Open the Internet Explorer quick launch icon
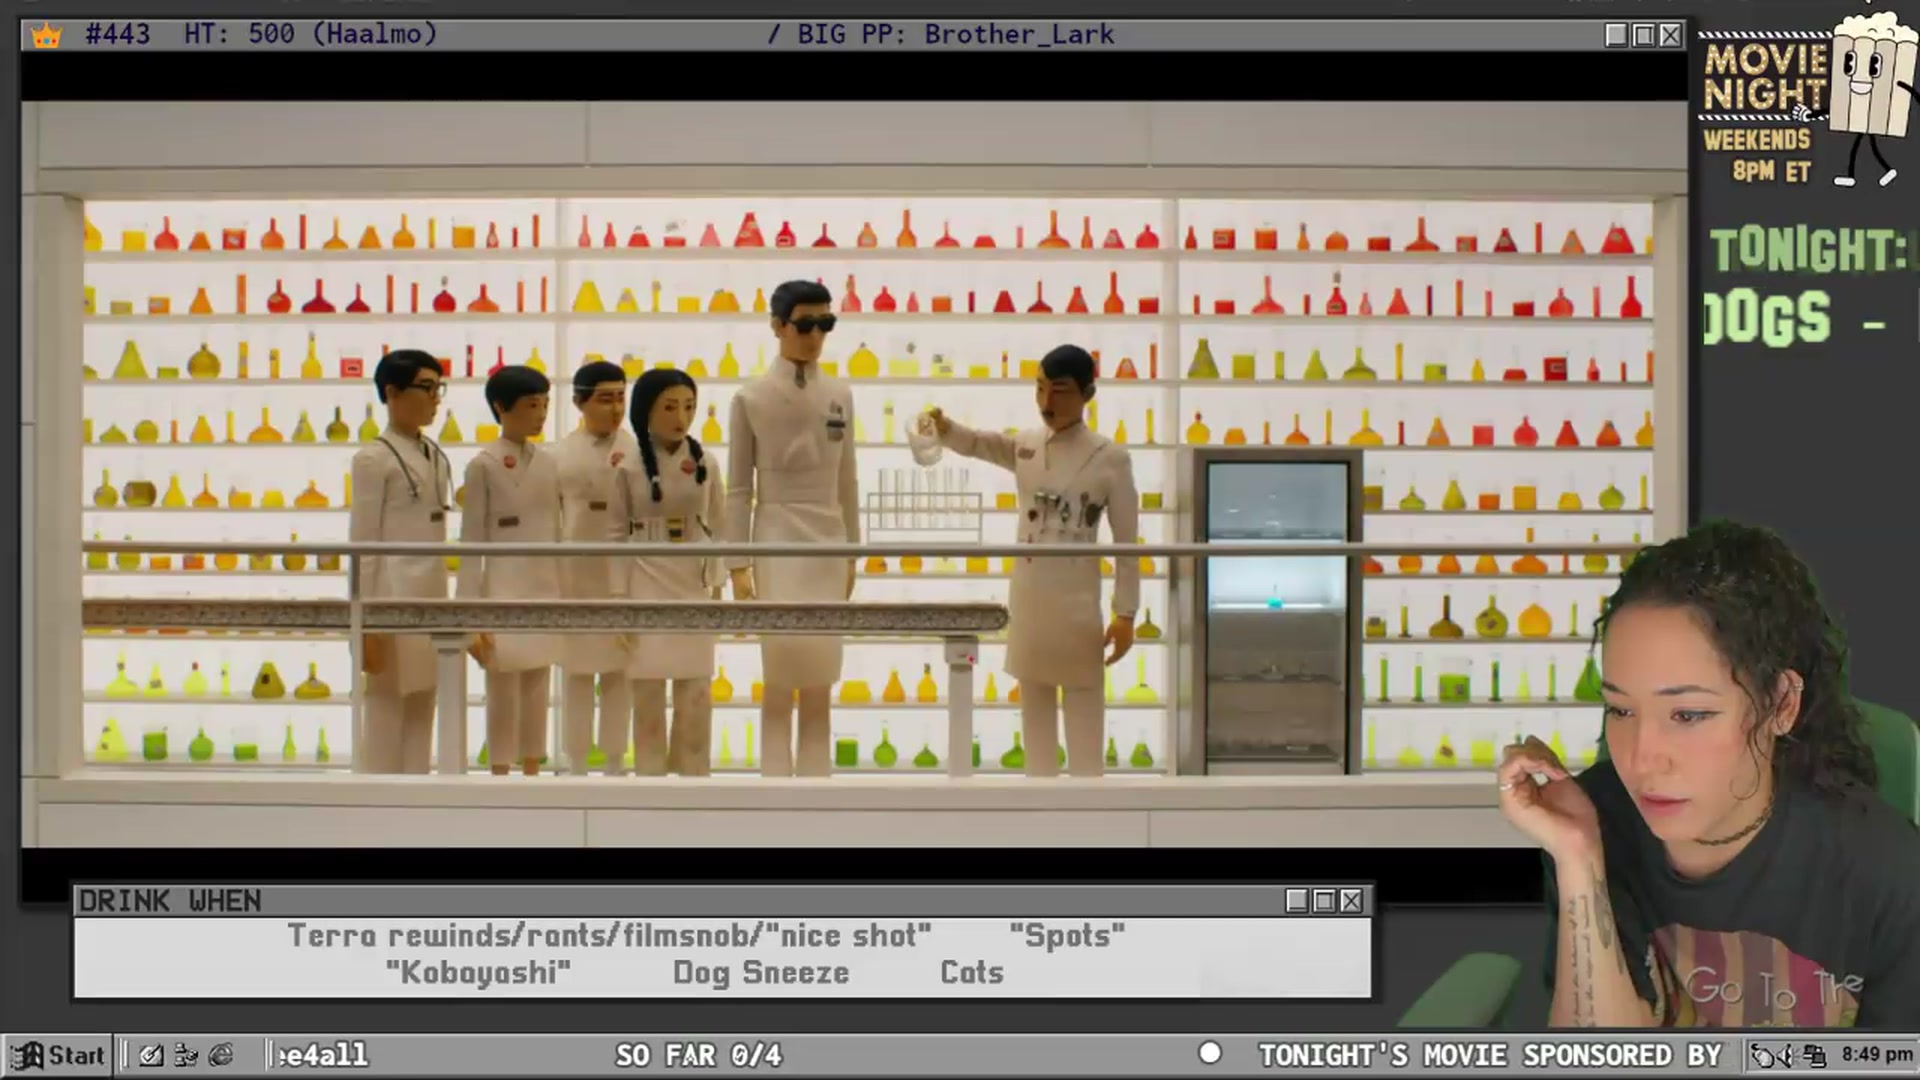 tap(221, 1055)
